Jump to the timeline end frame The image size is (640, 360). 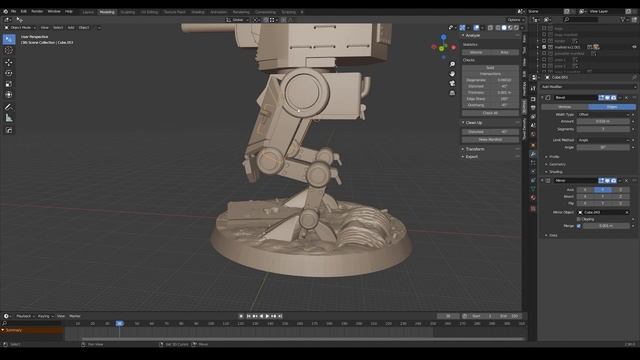(280, 316)
